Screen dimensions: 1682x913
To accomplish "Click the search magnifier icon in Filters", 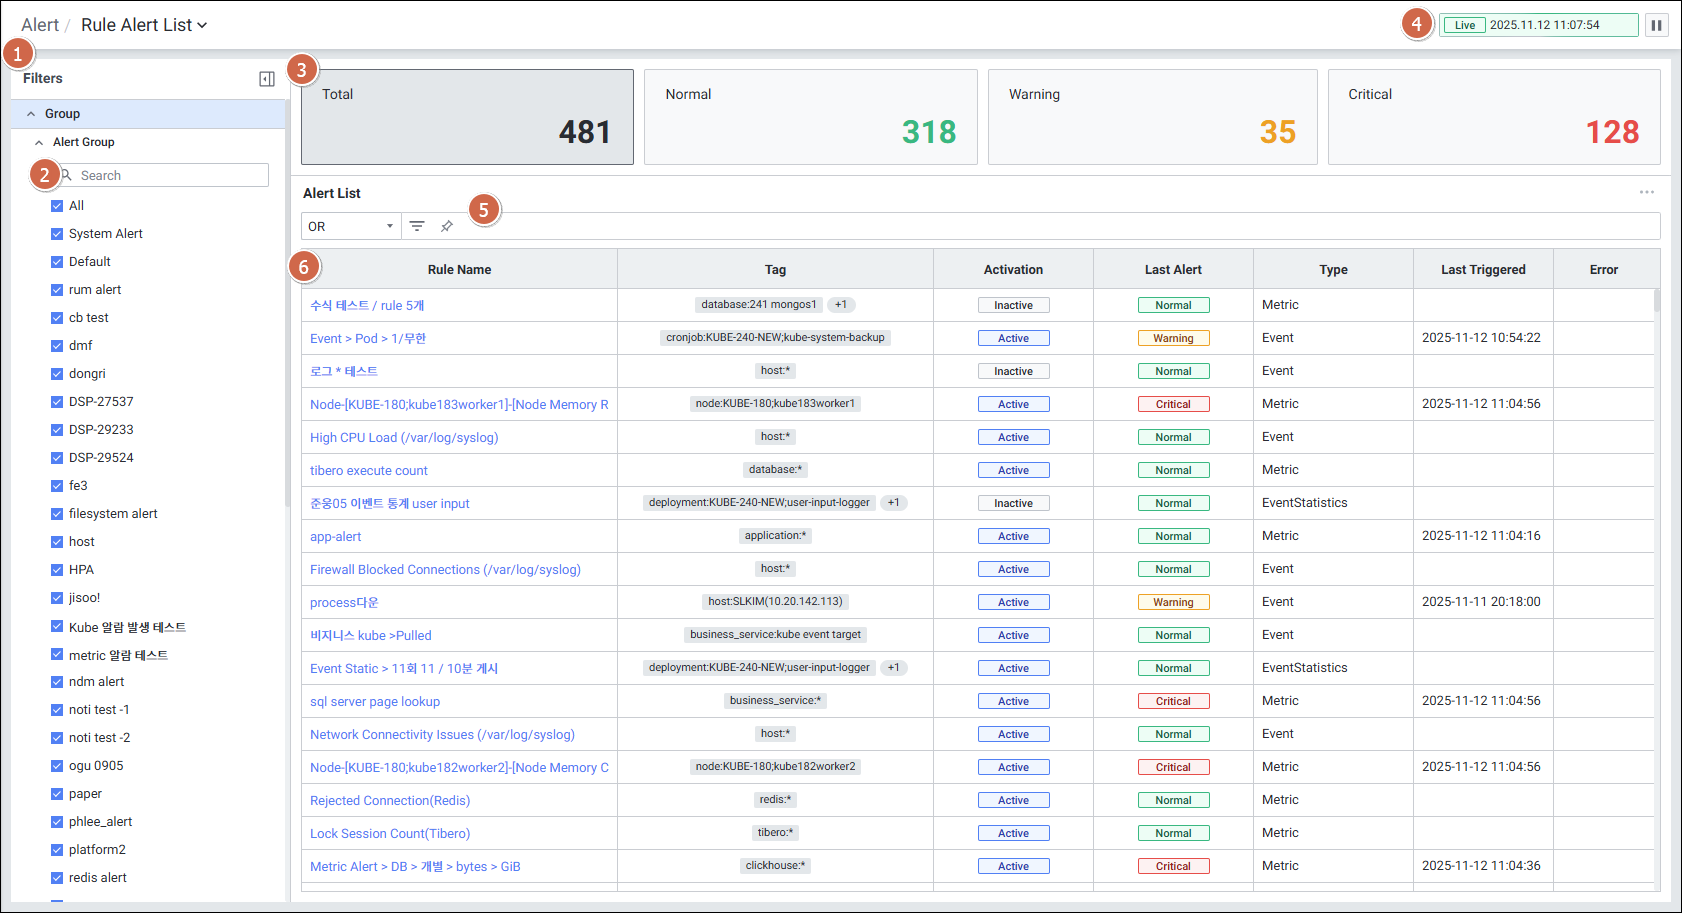I will (67, 175).
